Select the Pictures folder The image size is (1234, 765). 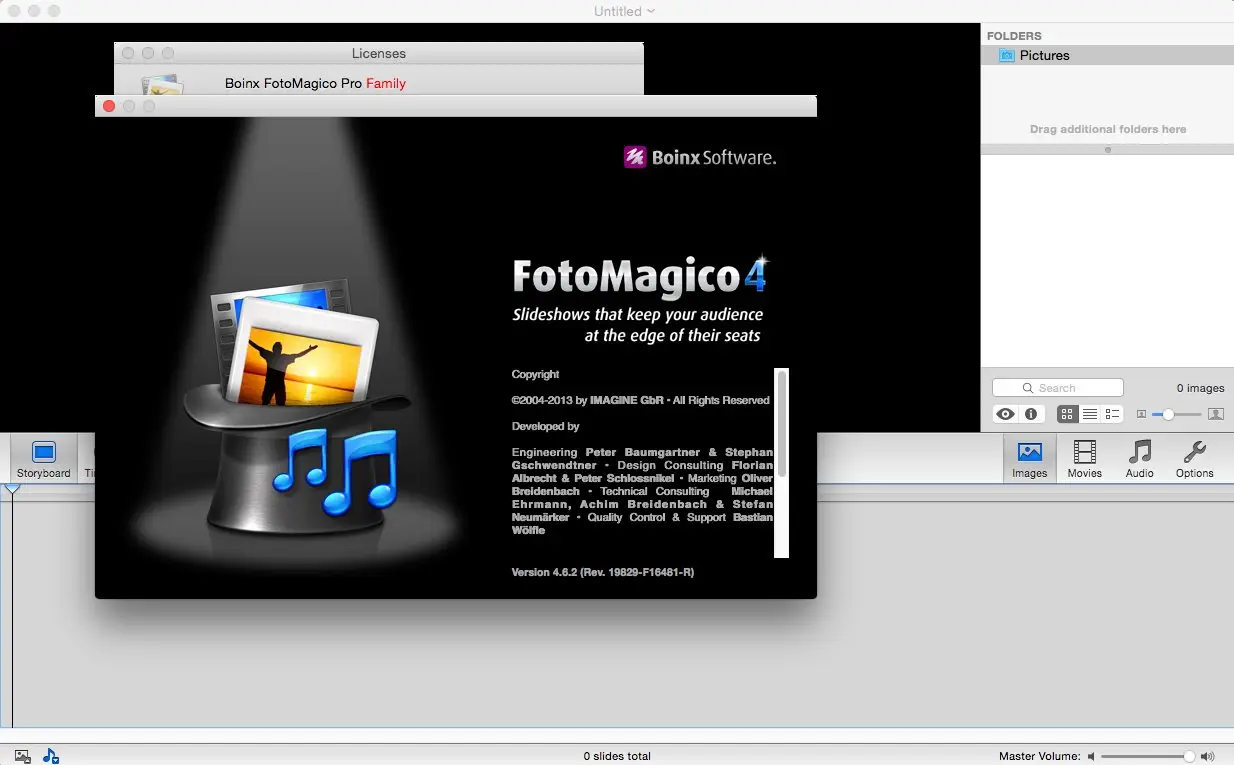click(x=1107, y=55)
